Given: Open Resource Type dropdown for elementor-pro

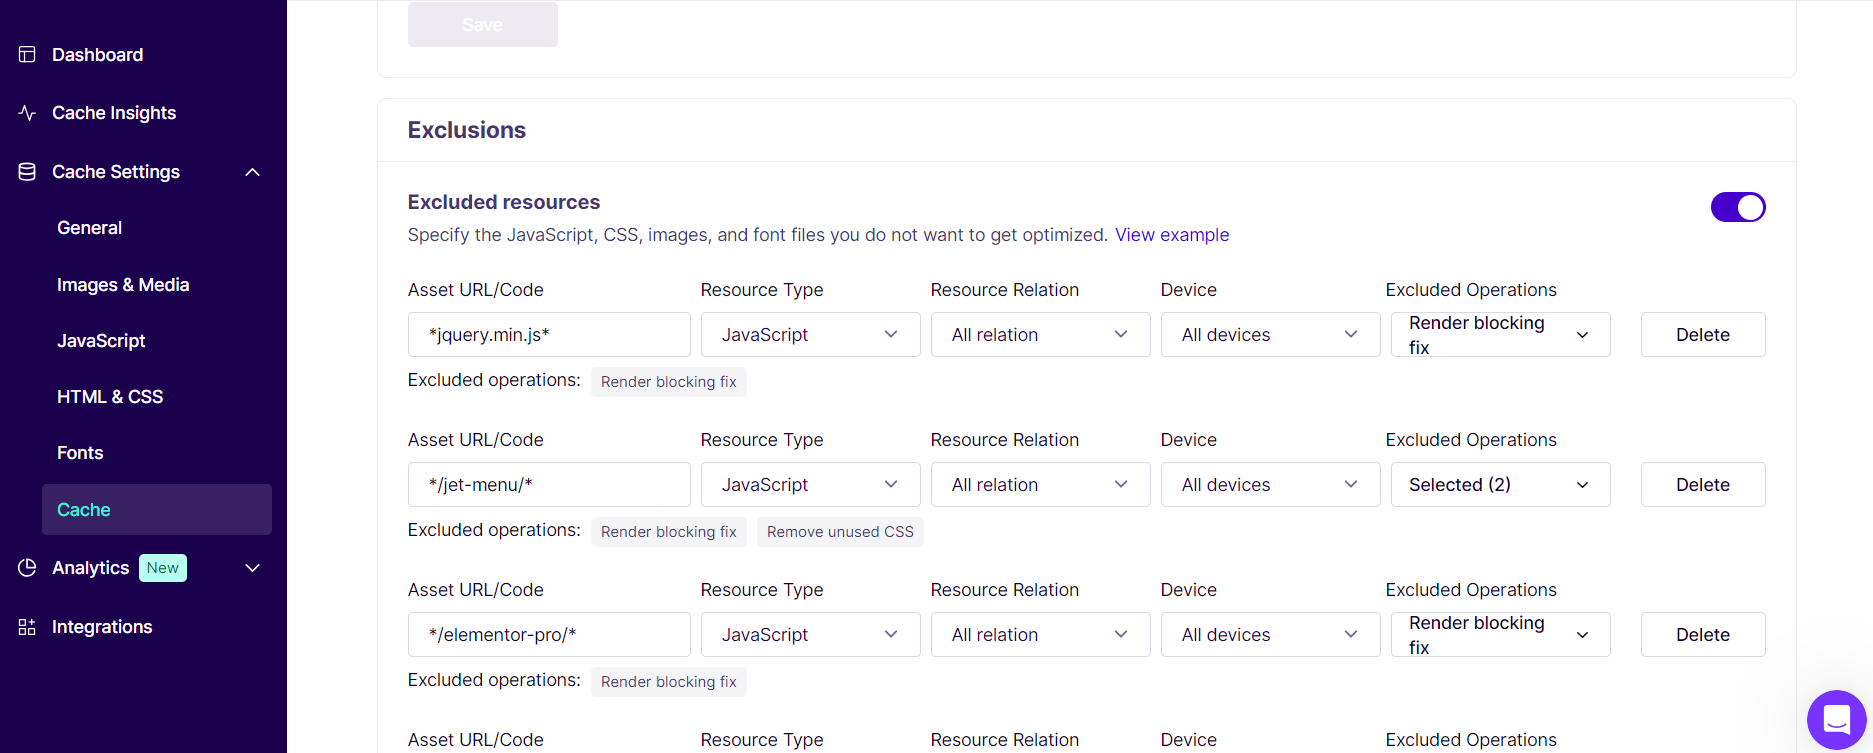Looking at the screenshot, I should pyautogui.click(x=810, y=635).
